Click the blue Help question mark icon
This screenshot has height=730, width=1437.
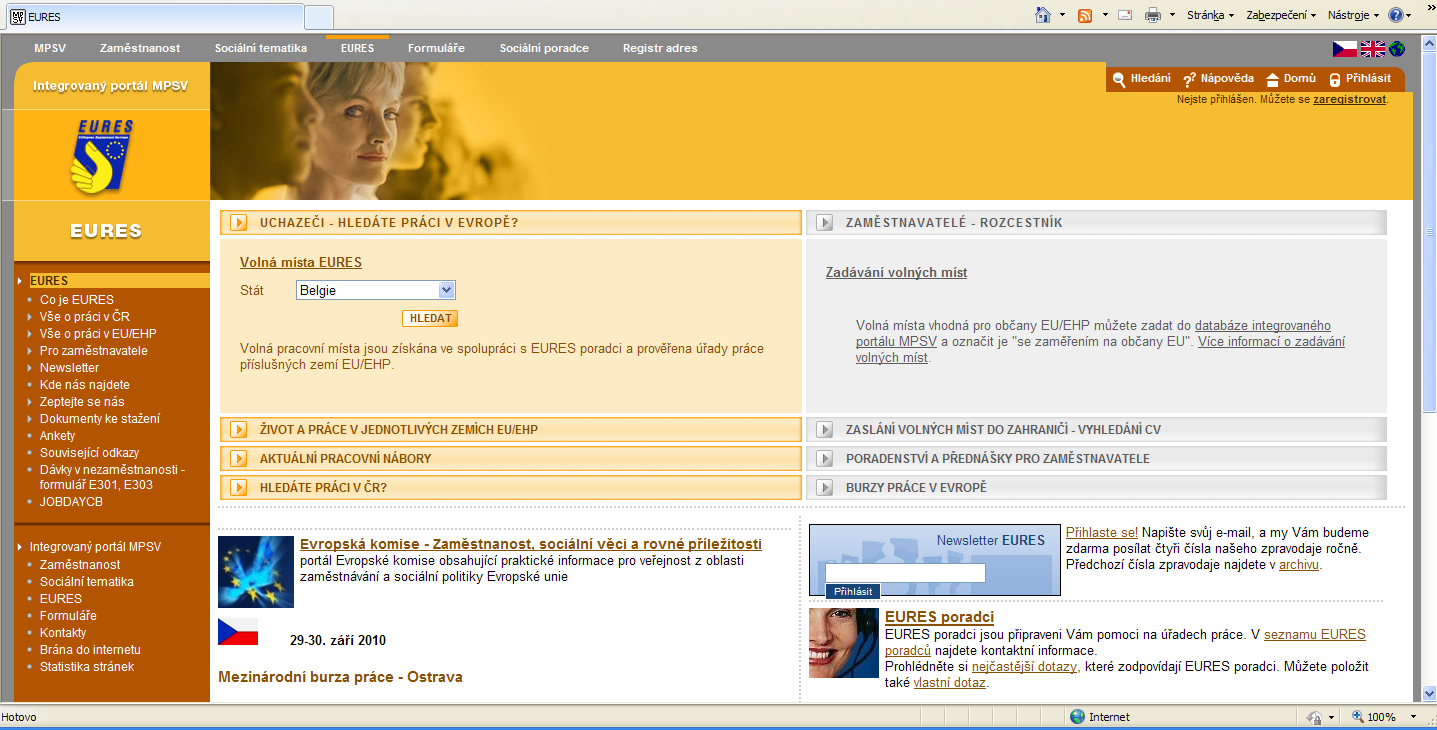click(1396, 15)
